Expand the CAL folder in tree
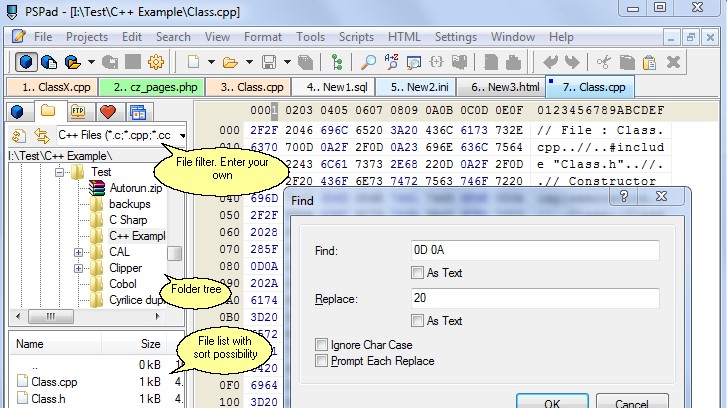This screenshot has height=408, width=727. point(78,252)
